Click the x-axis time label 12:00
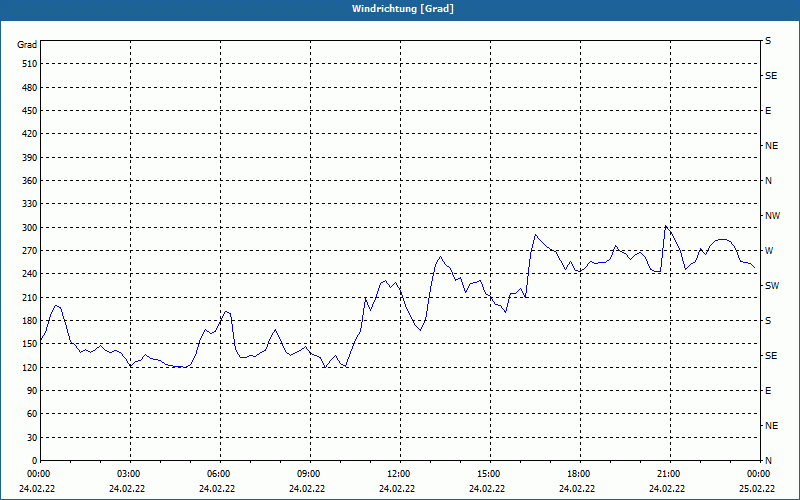The image size is (800, 500). pyautogui.click(x=397, y=474)
